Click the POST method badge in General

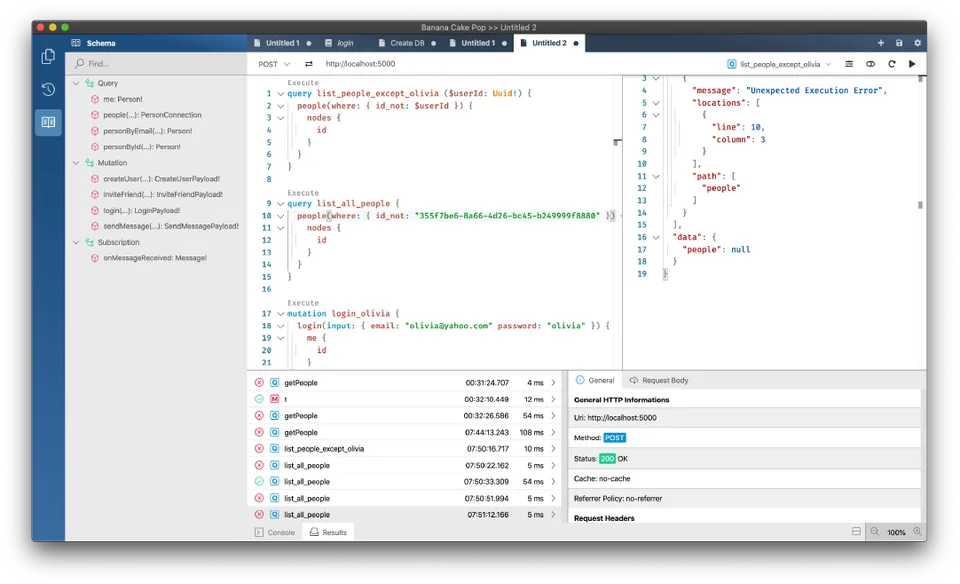pyautogui.click(x=614, y=438)
